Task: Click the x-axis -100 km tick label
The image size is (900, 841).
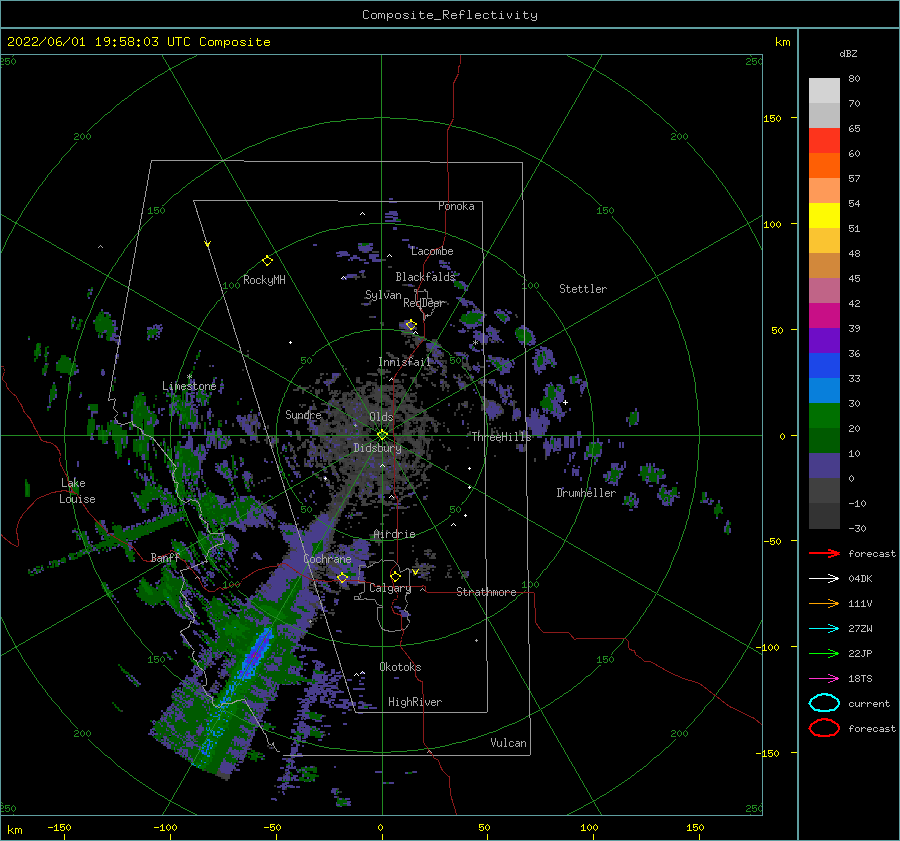Action: 165,828
